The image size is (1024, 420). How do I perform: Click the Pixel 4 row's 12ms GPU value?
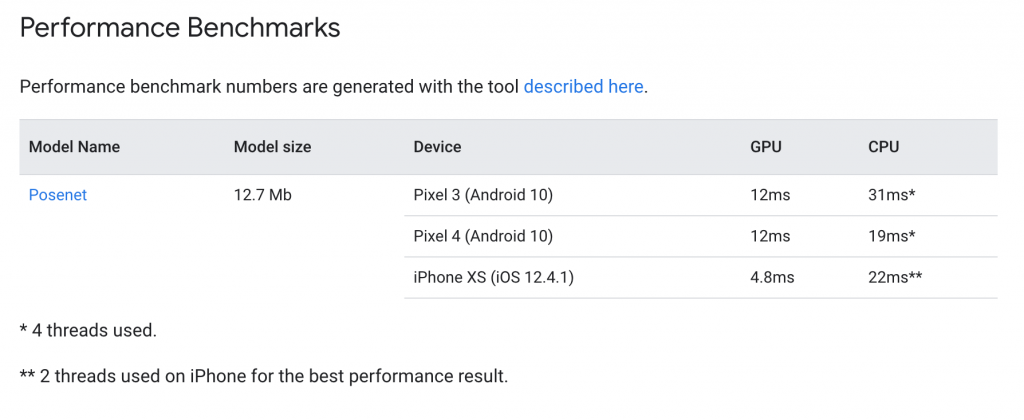[770, 237]
